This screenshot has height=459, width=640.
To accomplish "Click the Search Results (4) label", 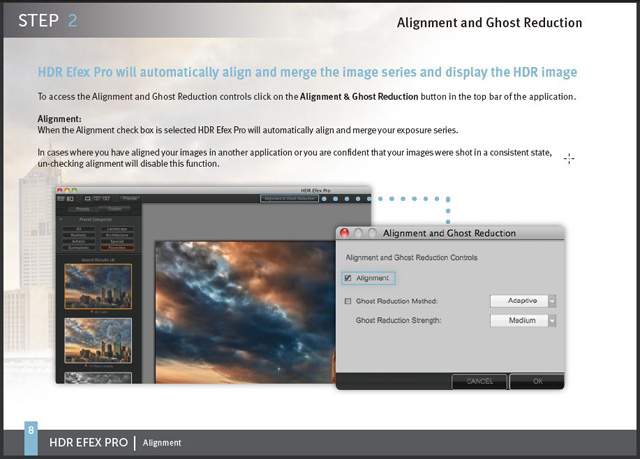I will (x=98, y=260).
